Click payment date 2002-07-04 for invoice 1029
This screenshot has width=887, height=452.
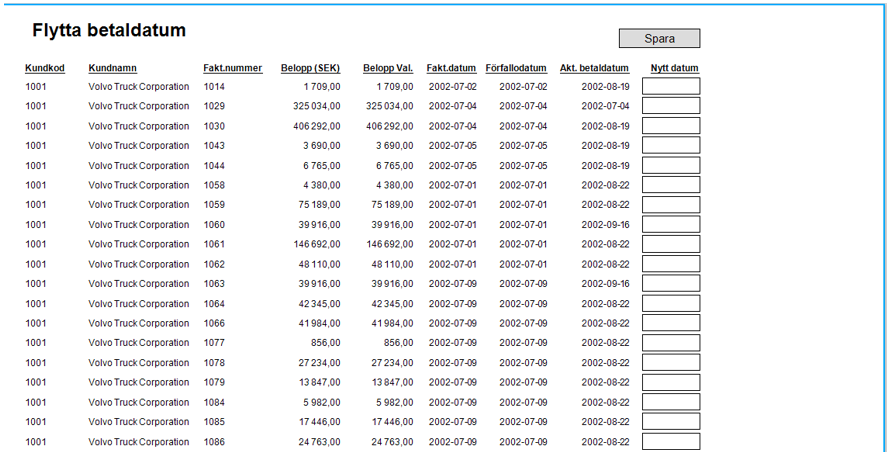(605, 106)
